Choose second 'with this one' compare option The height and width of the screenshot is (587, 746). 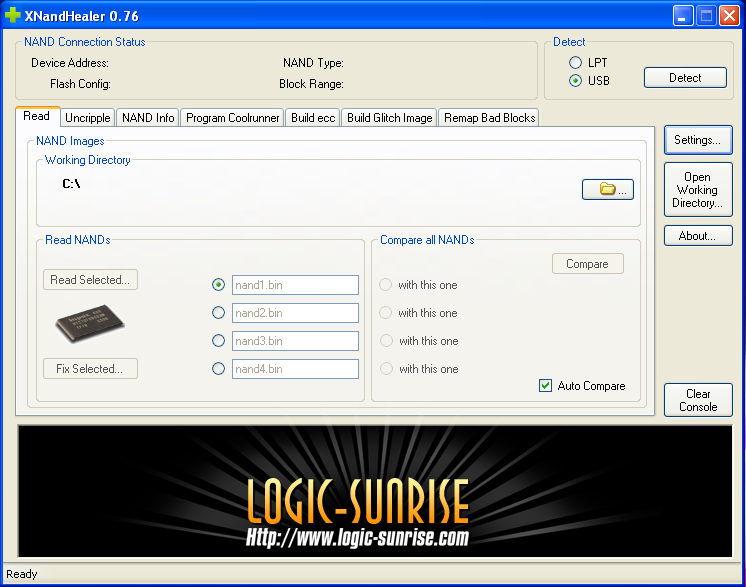[x=385, y=313]
